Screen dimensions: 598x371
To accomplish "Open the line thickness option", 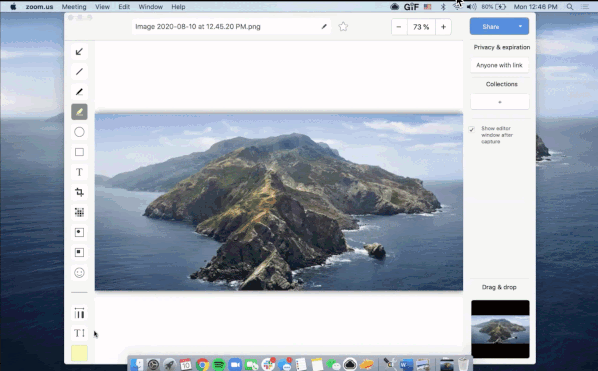I will pyautogui.click(x=79, y=313).
